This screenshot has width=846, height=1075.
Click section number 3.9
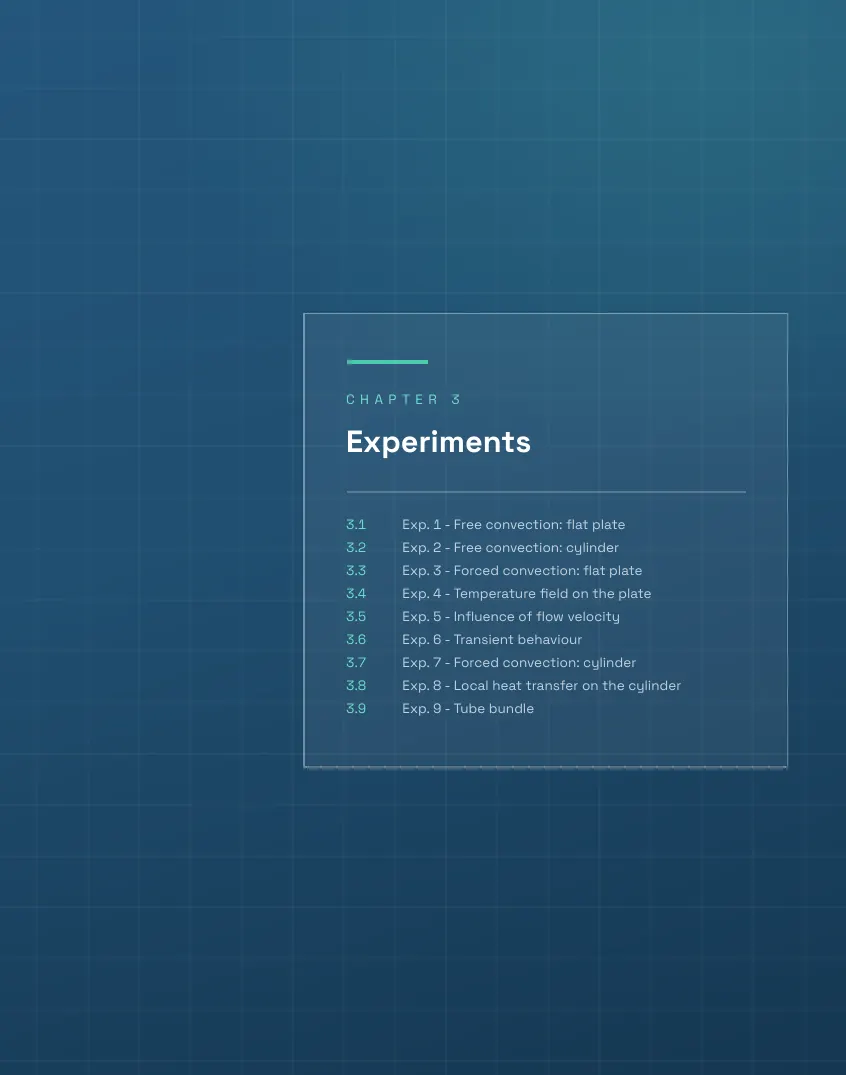click(x=356, y=709)
